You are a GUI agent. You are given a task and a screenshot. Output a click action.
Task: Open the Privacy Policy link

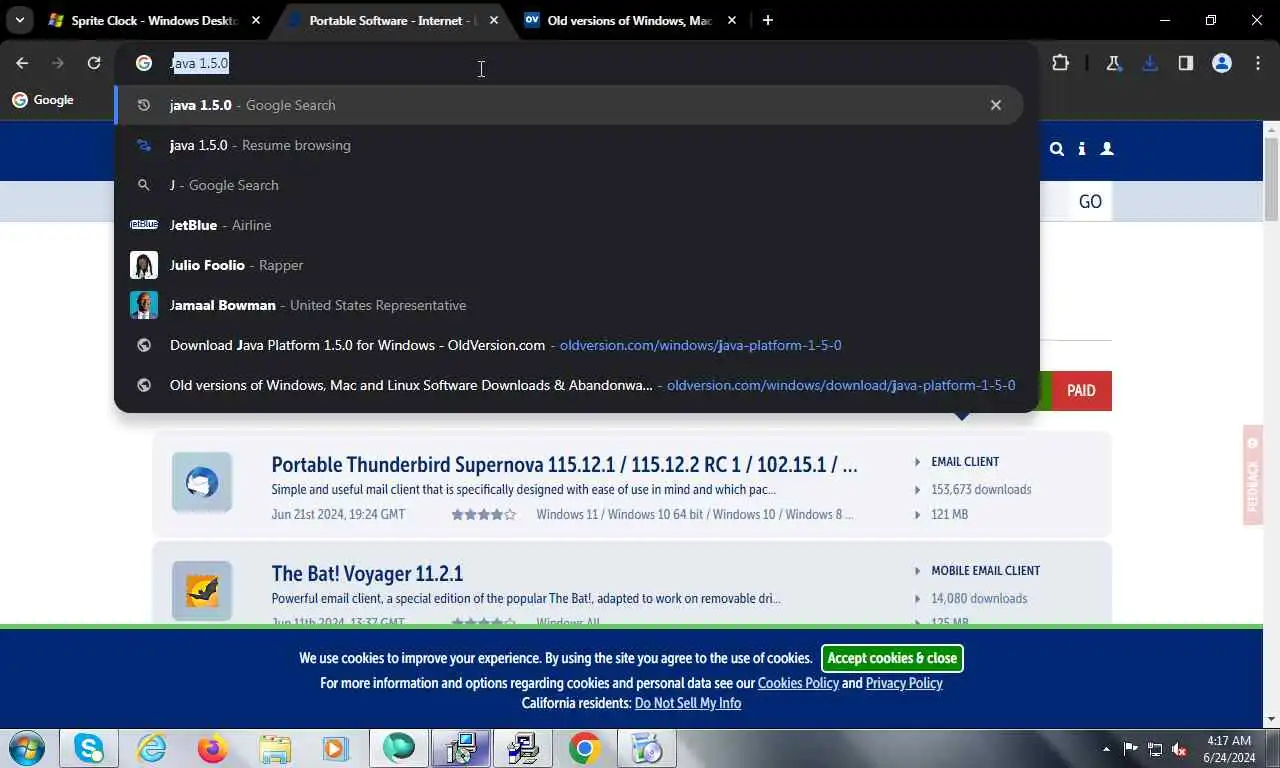[904, 683]
